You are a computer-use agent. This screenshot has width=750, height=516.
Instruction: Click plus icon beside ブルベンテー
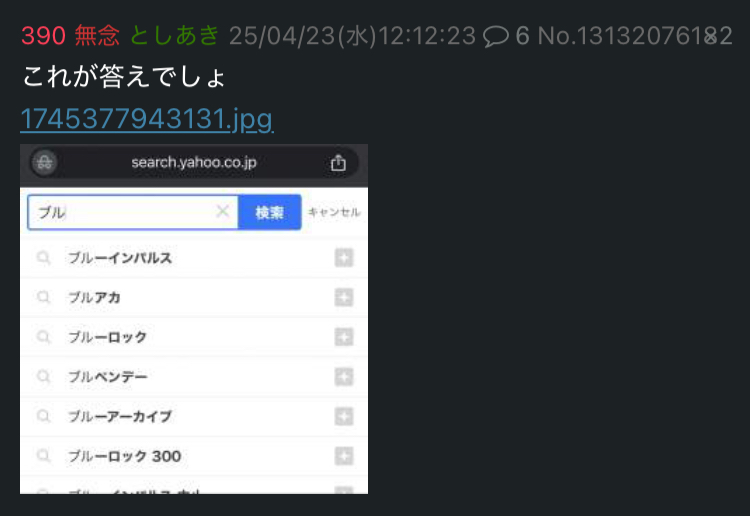click(x=344, y=377)
